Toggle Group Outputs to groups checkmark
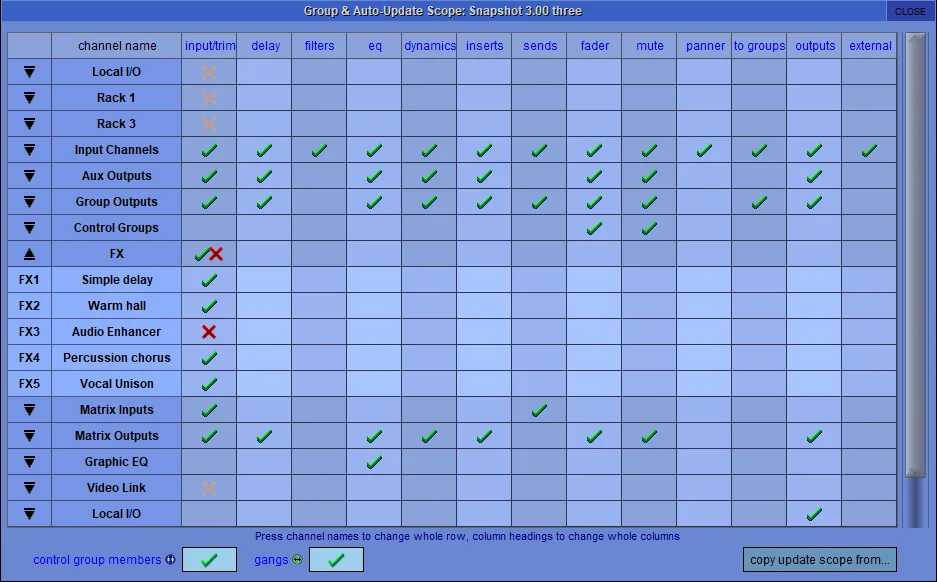This screenshot has height=582, width=937. pyautogui.click(x=760, y=202)
